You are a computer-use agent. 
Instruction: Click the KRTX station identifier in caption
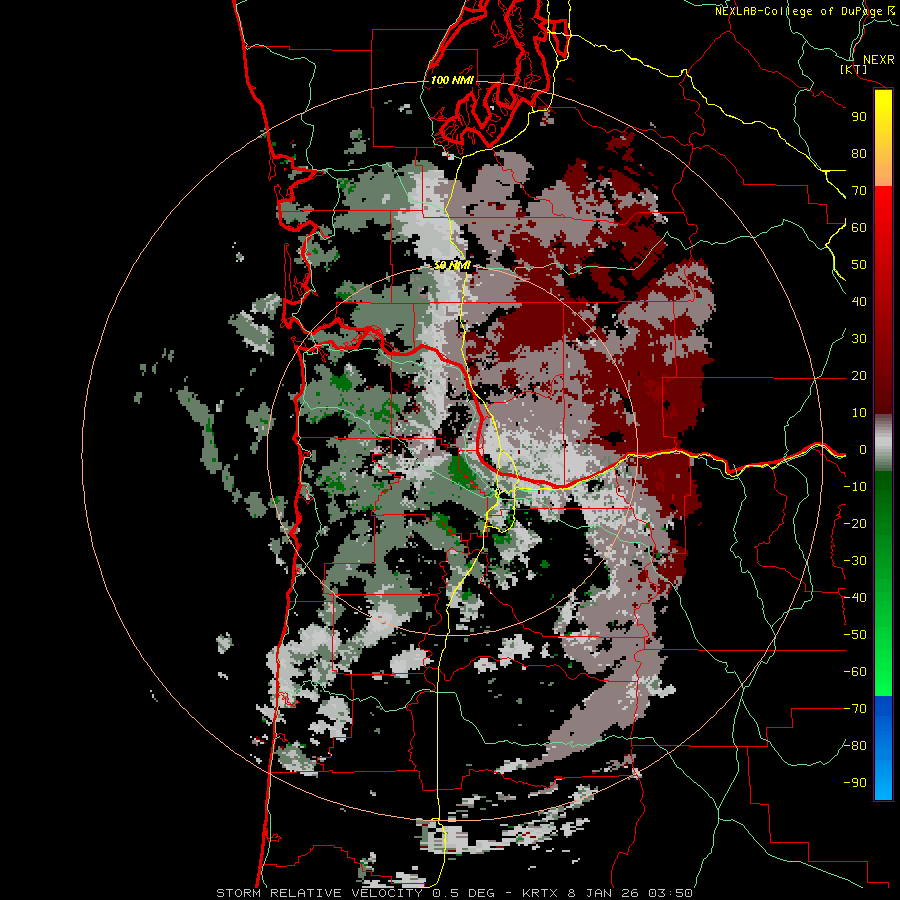pos(542,893)
